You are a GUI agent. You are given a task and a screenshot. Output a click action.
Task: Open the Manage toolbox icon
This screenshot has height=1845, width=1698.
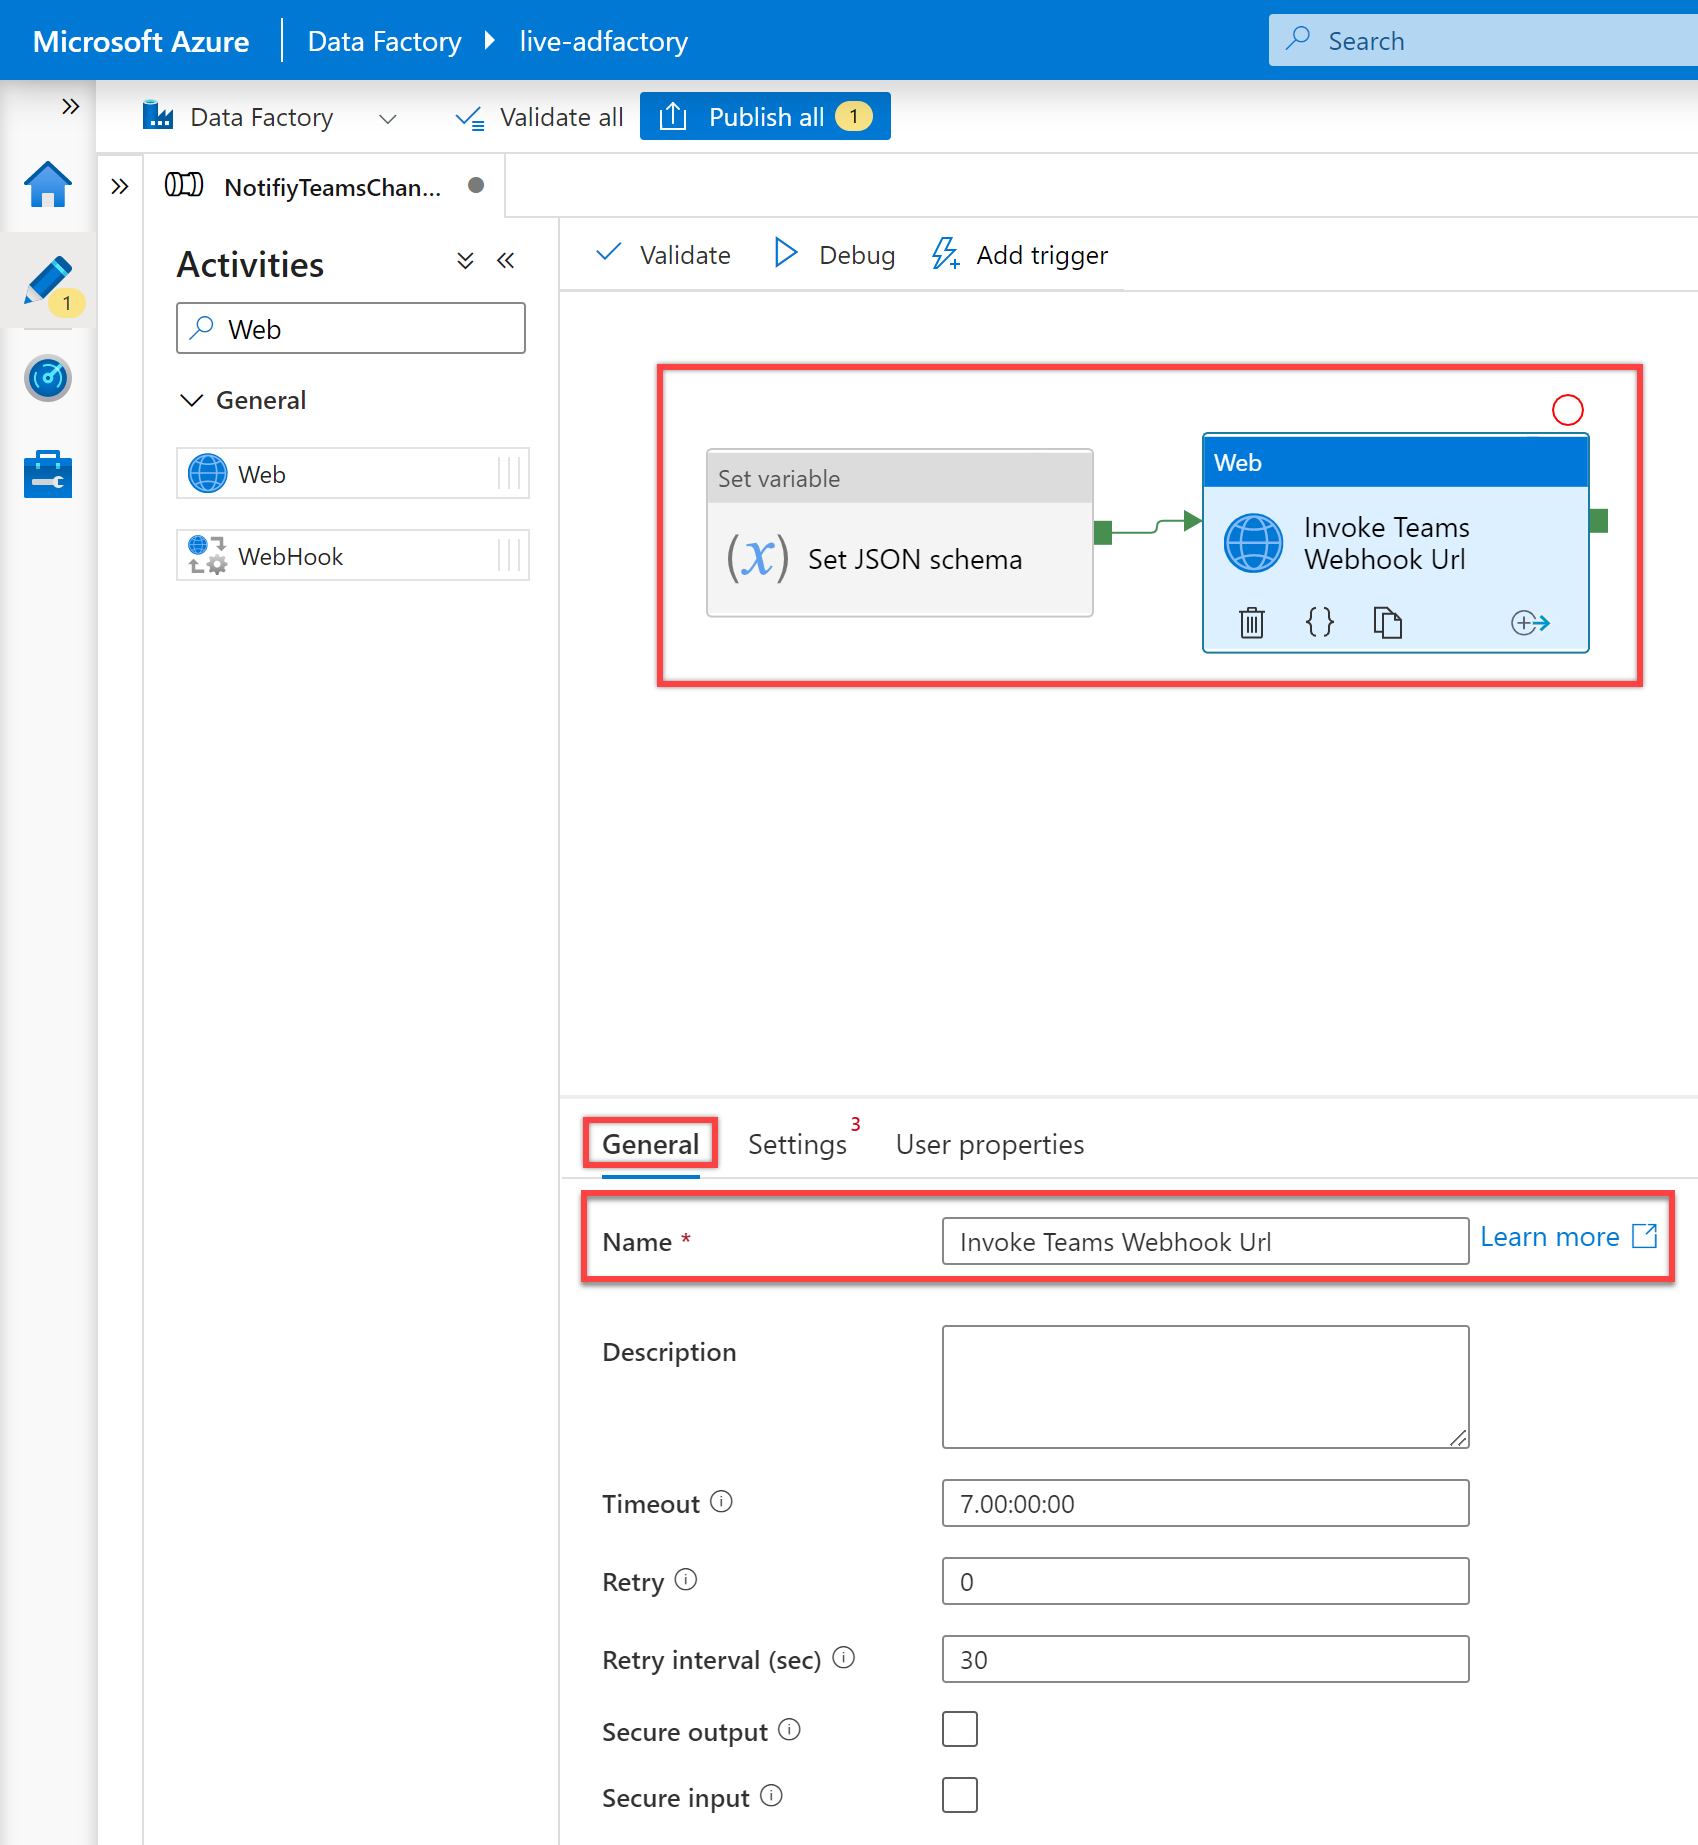pos(48,474)
